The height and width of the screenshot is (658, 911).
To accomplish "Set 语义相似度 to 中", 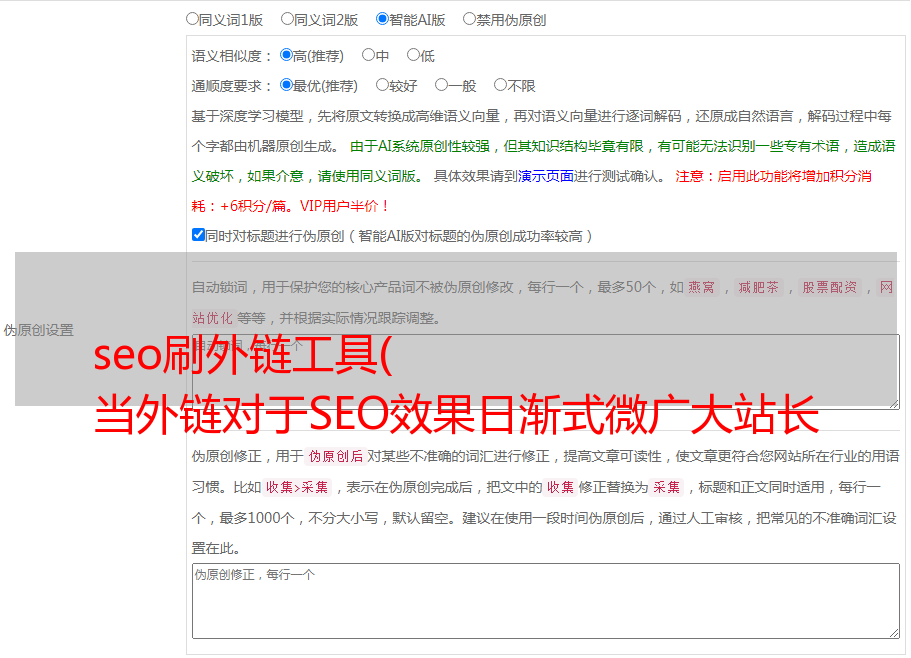I will 368,55.
